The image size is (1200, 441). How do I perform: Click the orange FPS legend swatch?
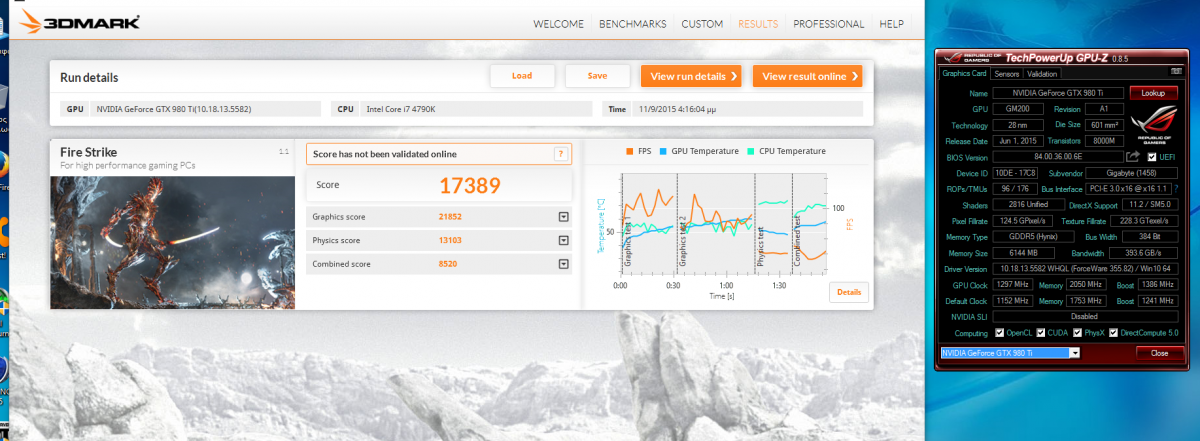pyautogui.click(x=630, y=152)
